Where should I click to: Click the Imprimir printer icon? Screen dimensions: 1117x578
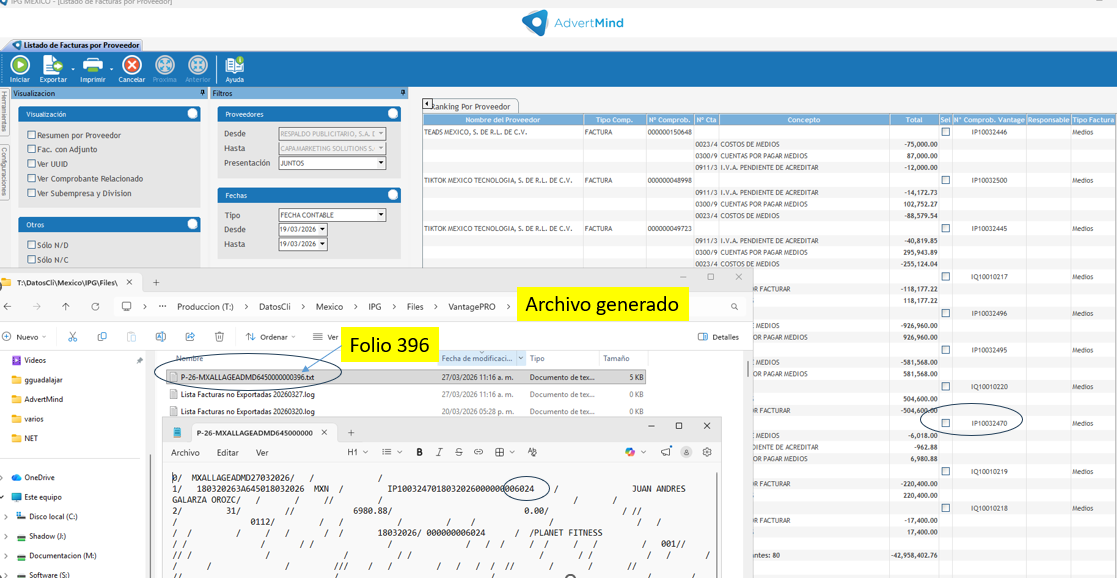pyautogui.click(x=93, y=66)
